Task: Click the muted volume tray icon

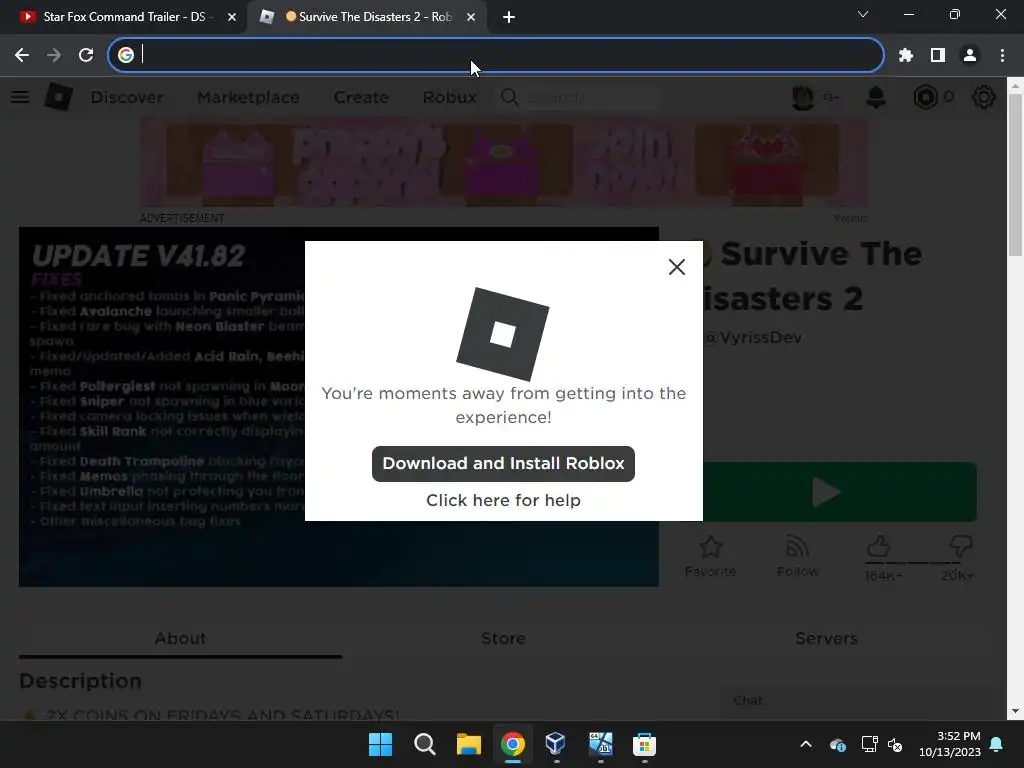Action: tap(895, 744)
